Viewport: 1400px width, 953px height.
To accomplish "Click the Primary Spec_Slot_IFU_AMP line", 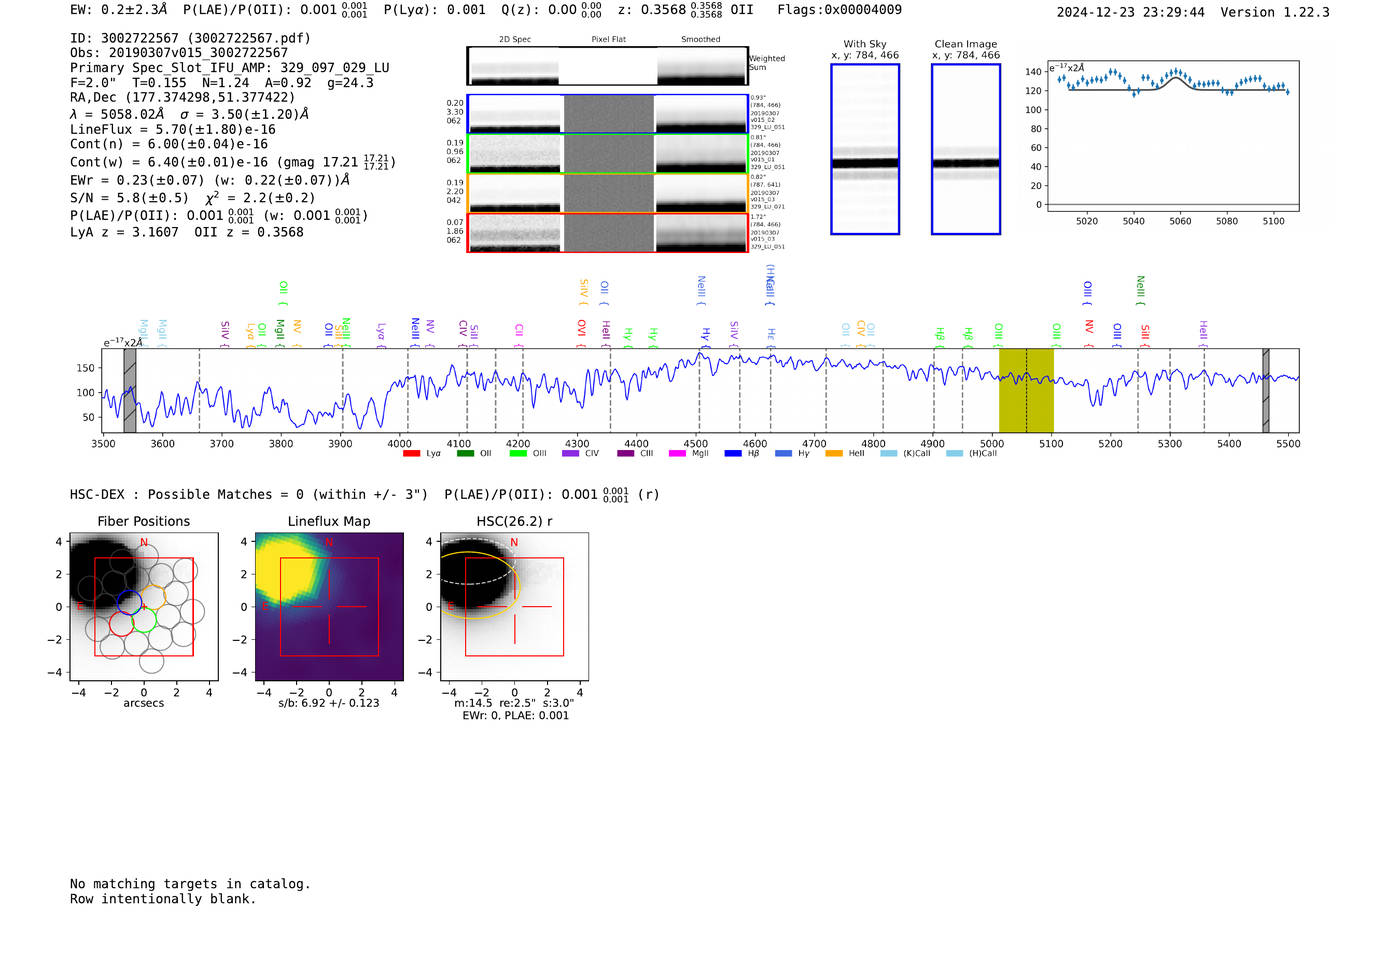I will 230,68.
